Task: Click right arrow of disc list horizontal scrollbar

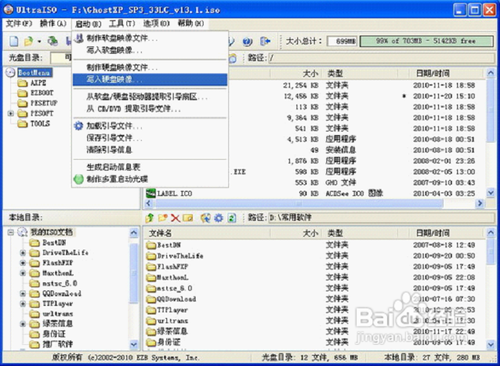Action: (x=480, y=203)
